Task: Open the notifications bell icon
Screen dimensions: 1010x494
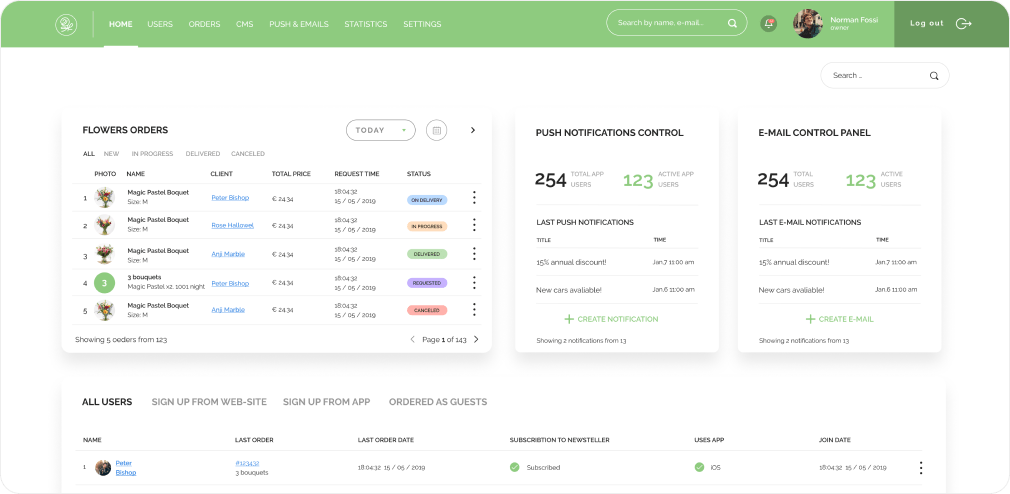Action: (x=768, y=23)
